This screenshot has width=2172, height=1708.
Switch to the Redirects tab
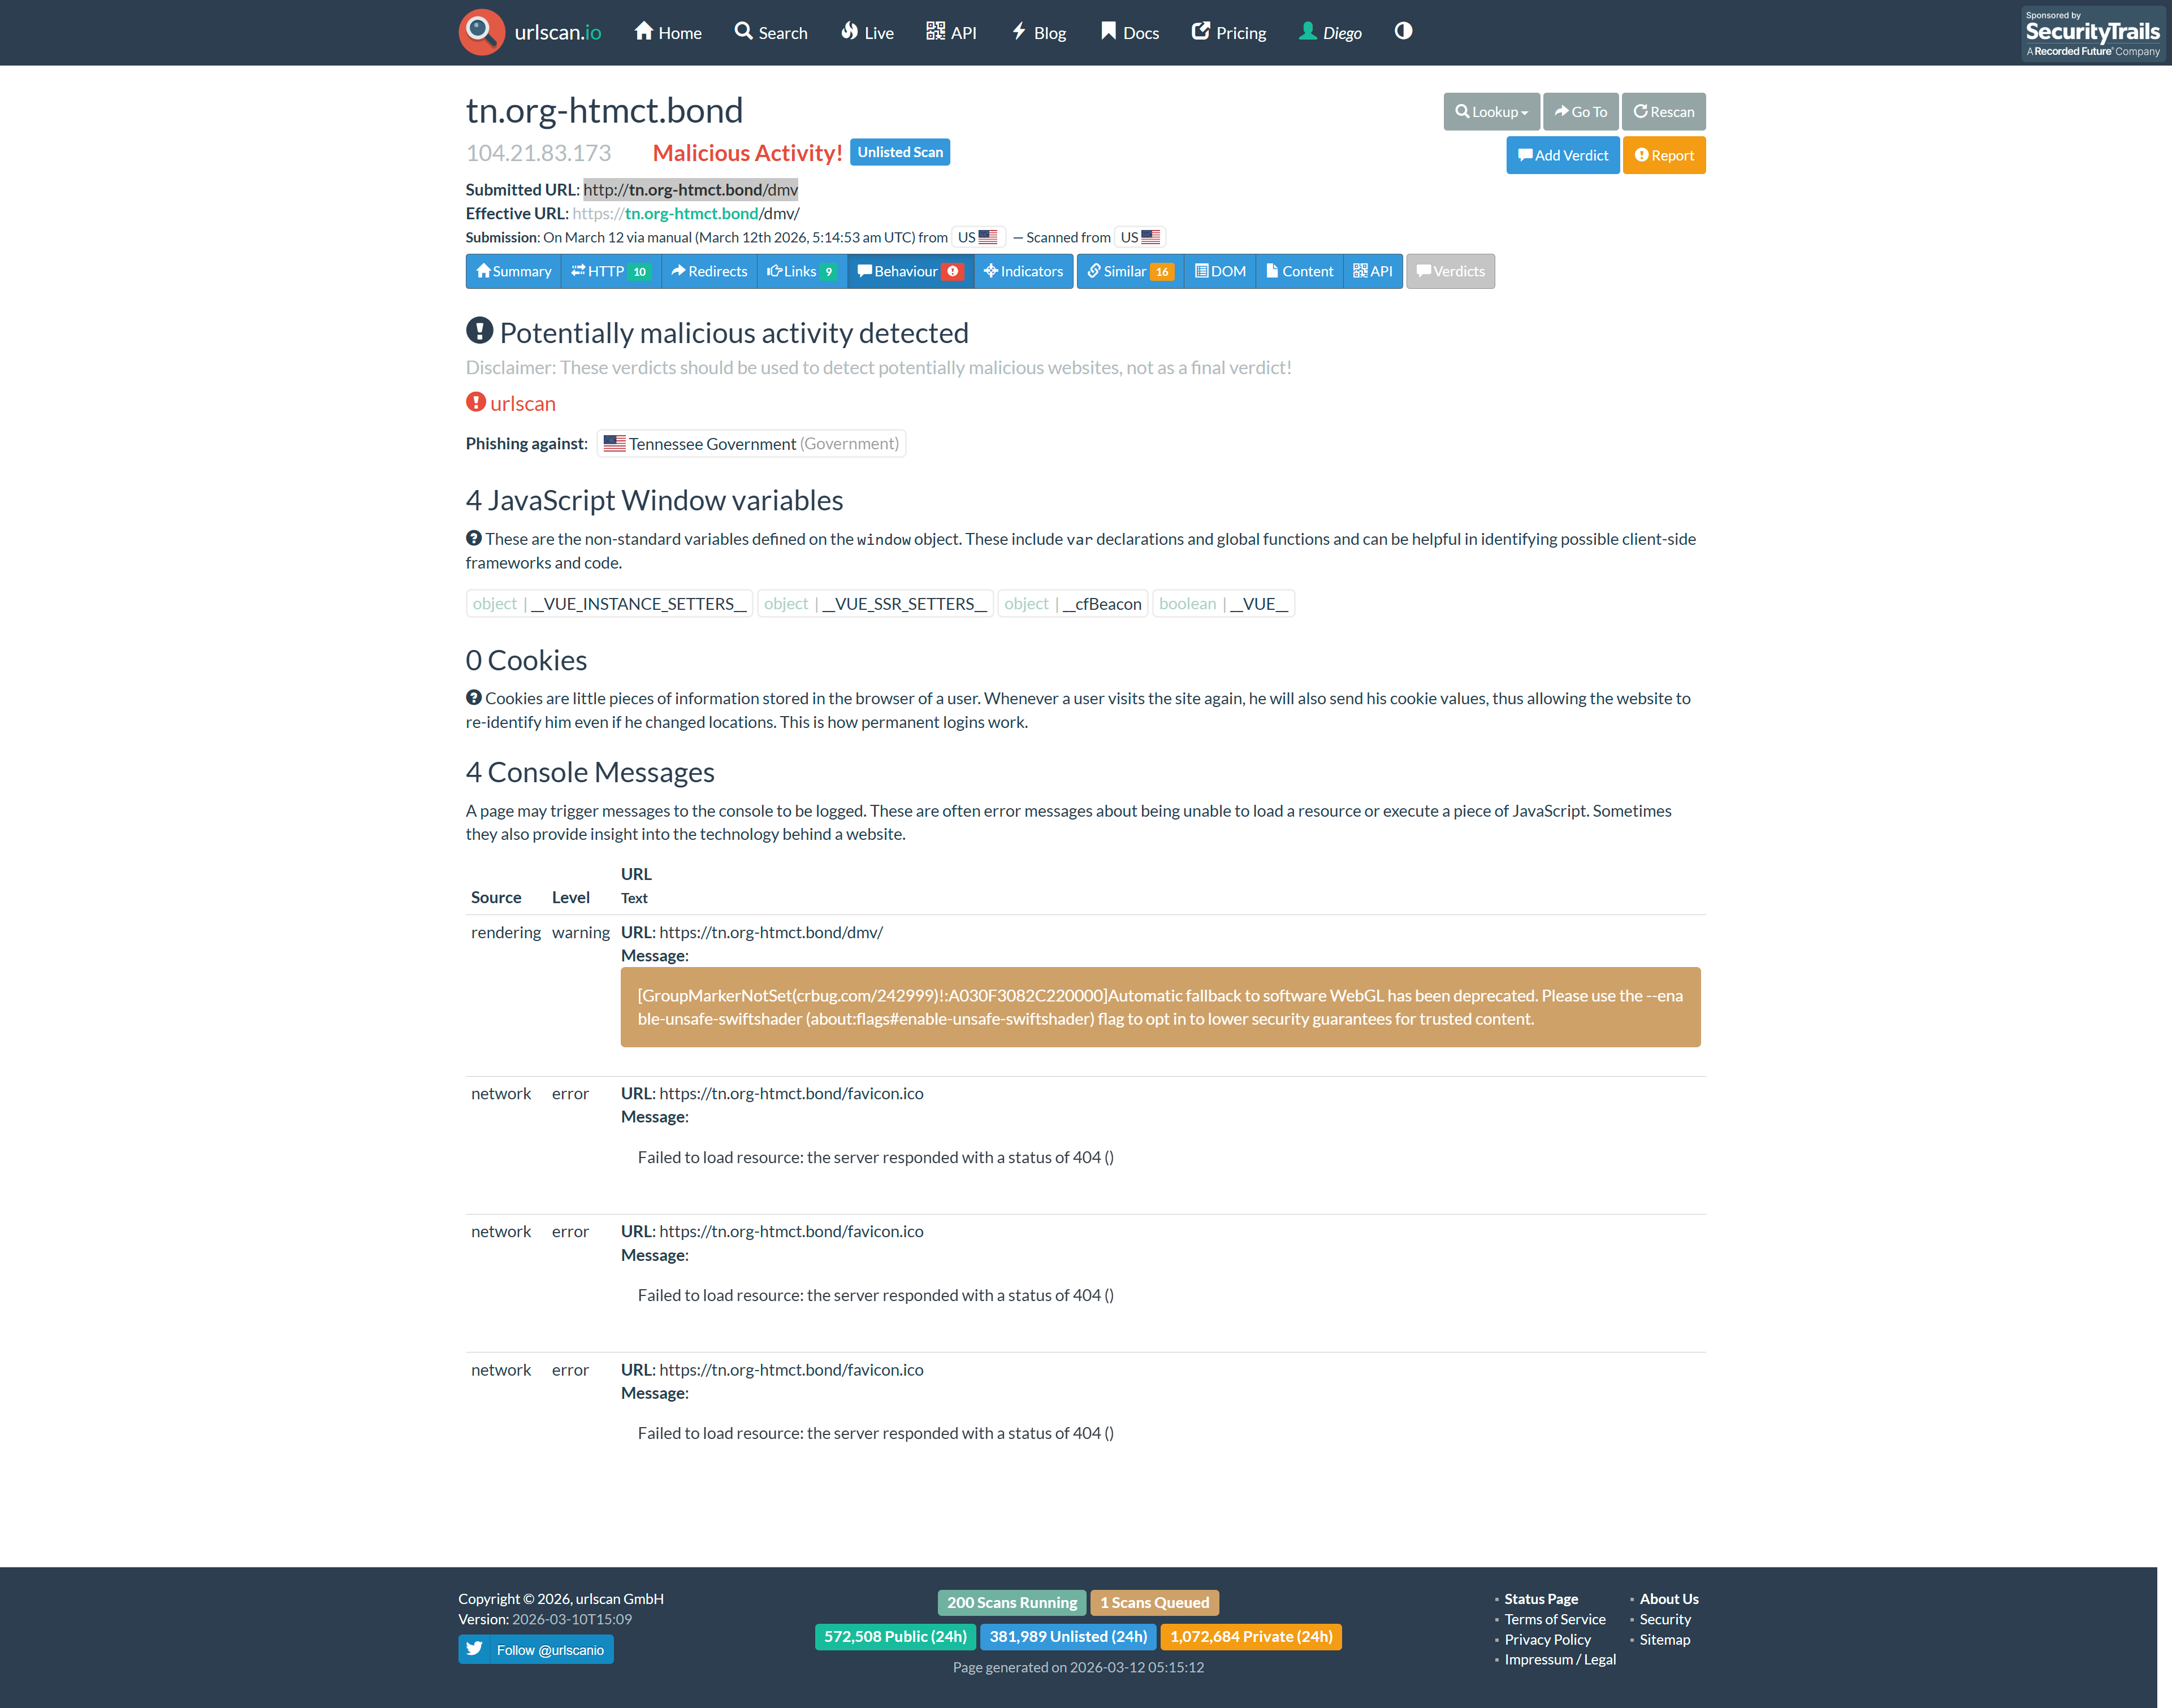(x=709, y=271)
